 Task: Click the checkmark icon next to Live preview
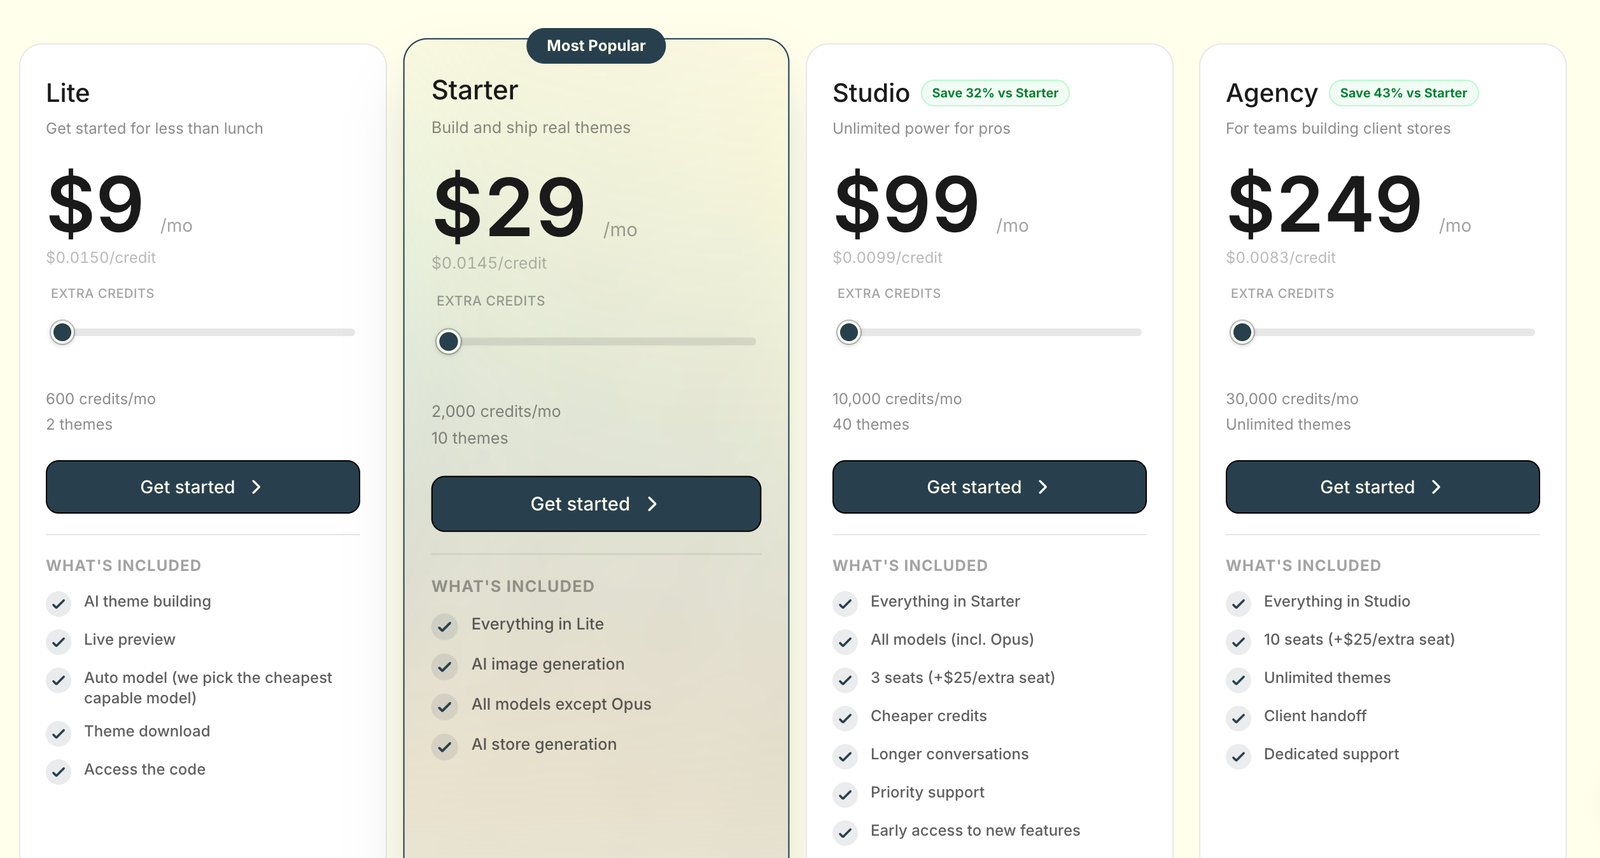click(x=59, y=641)
